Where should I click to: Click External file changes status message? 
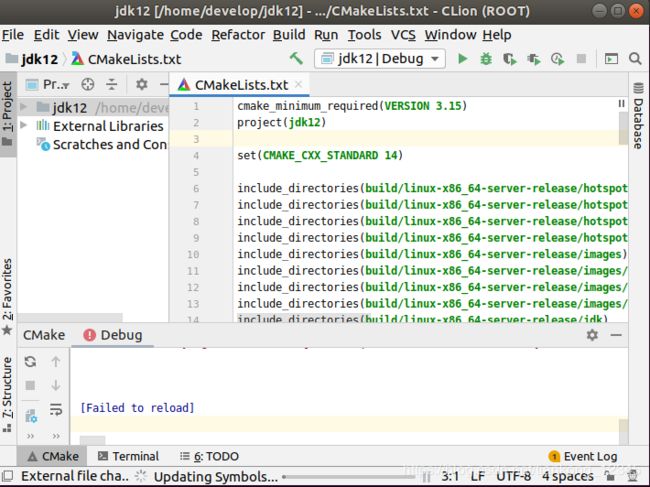click(75, 476)
